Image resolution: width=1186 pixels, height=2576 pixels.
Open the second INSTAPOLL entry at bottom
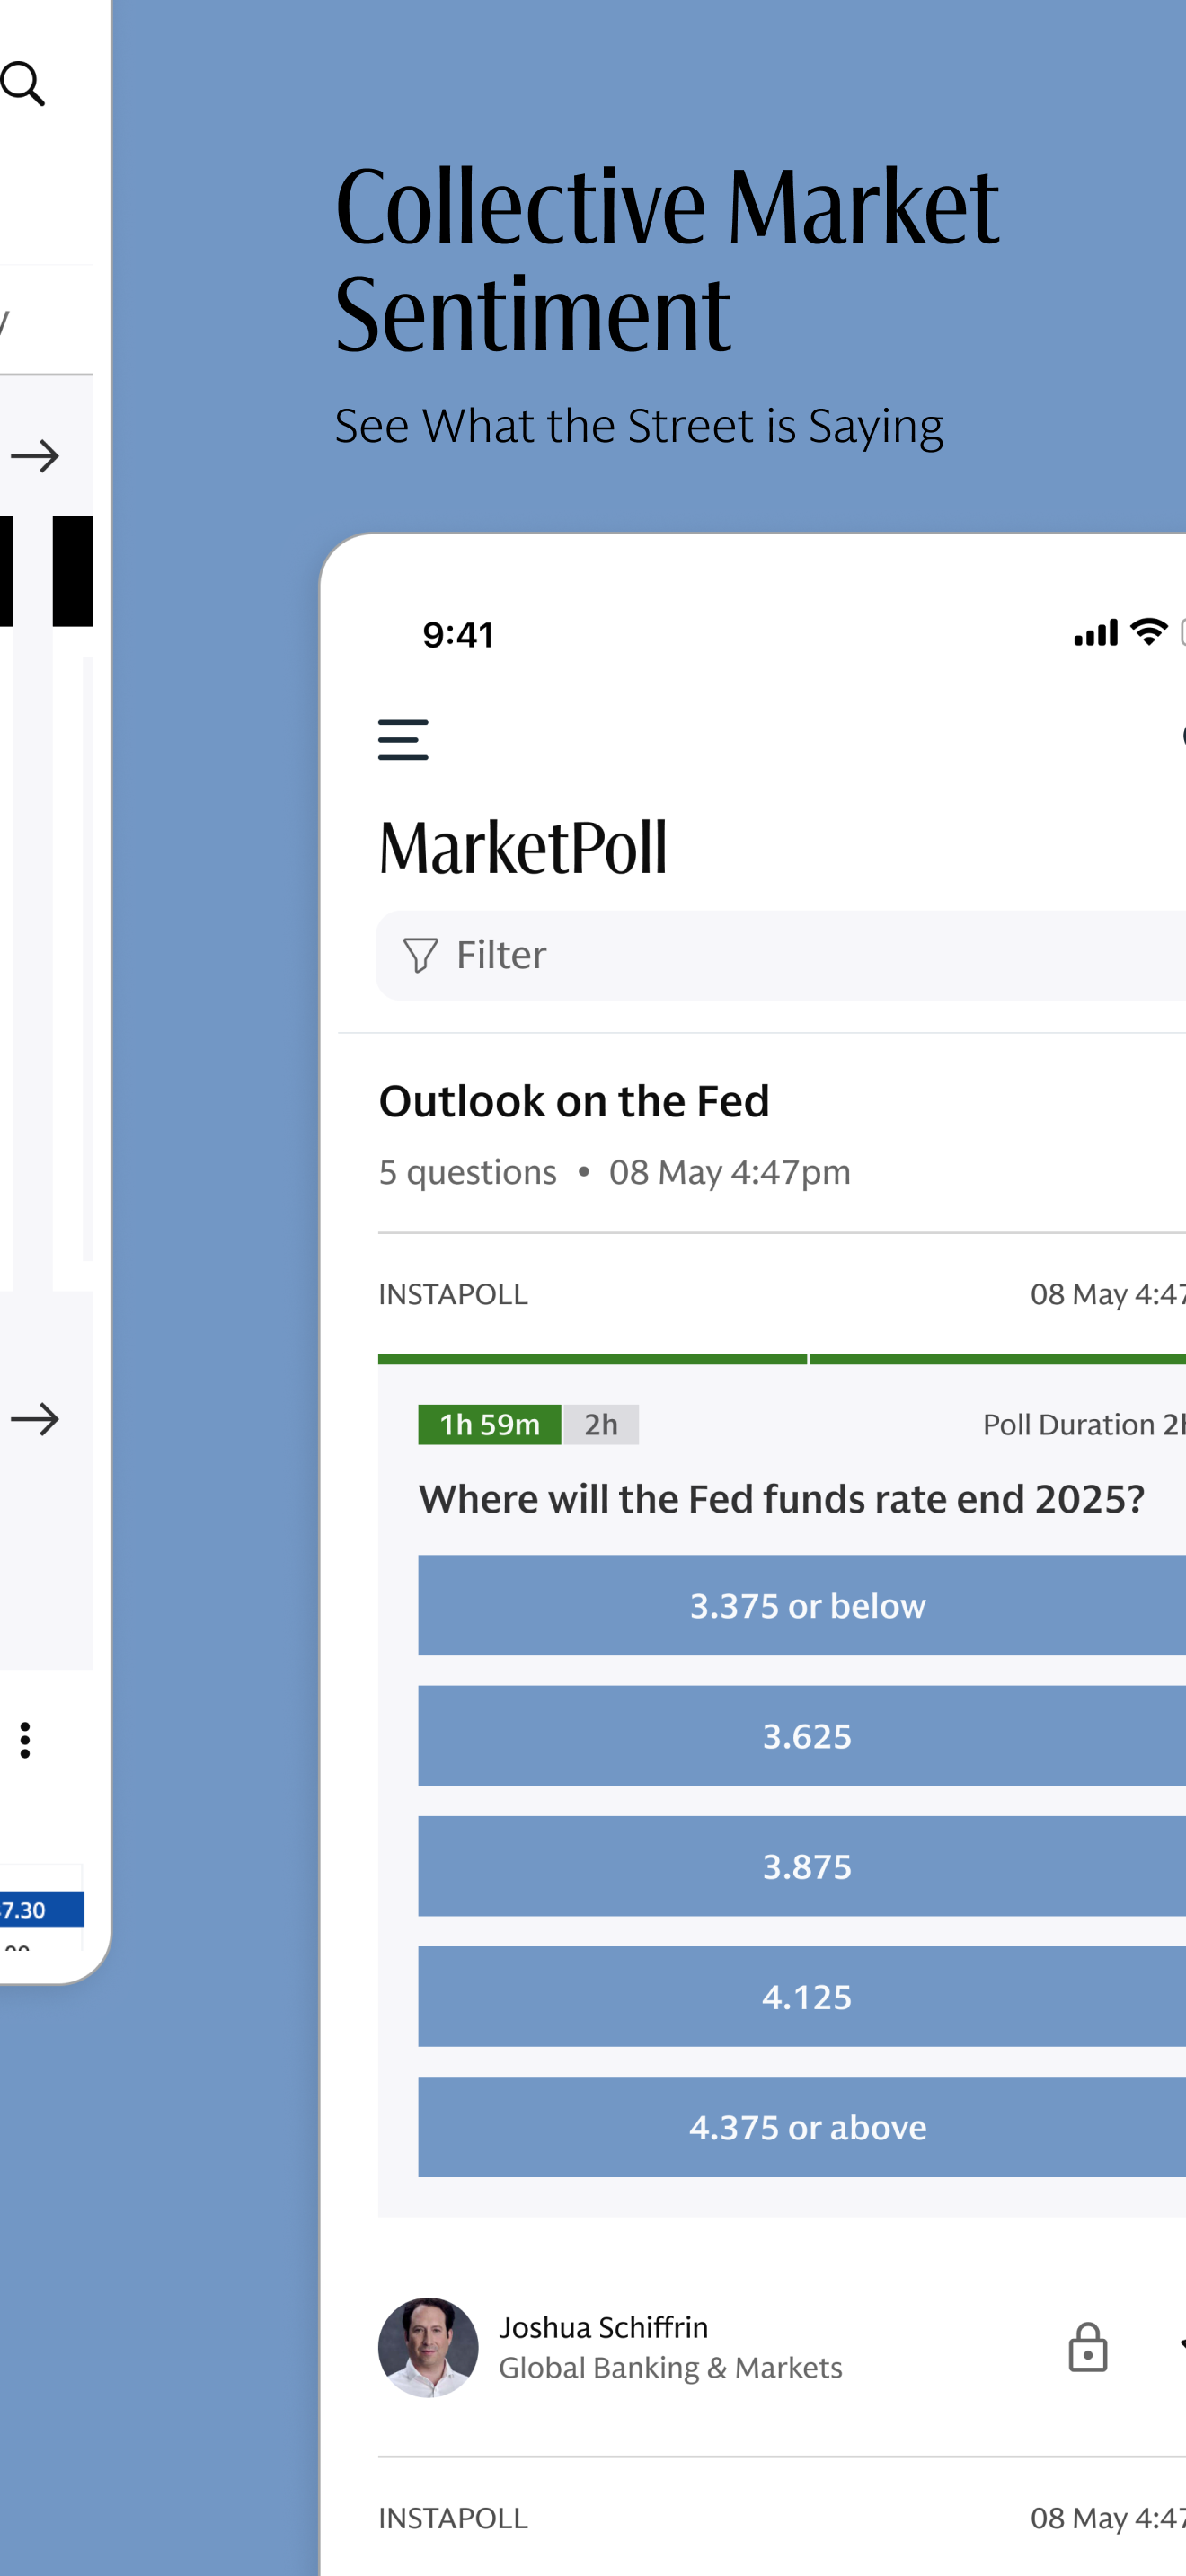coord(453,2518)
